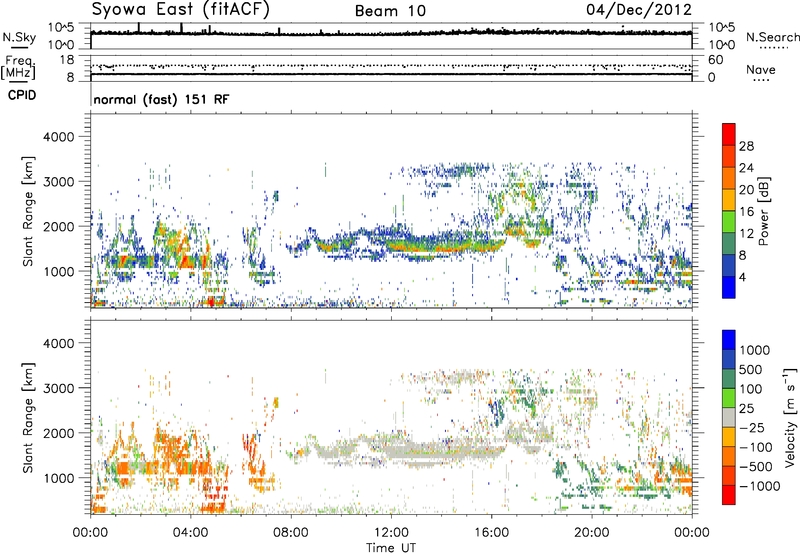This screenshot has width=800, height=554.
Task: Click the 'normal (fast) 151 RF' mode text
Action: [161, 99]
